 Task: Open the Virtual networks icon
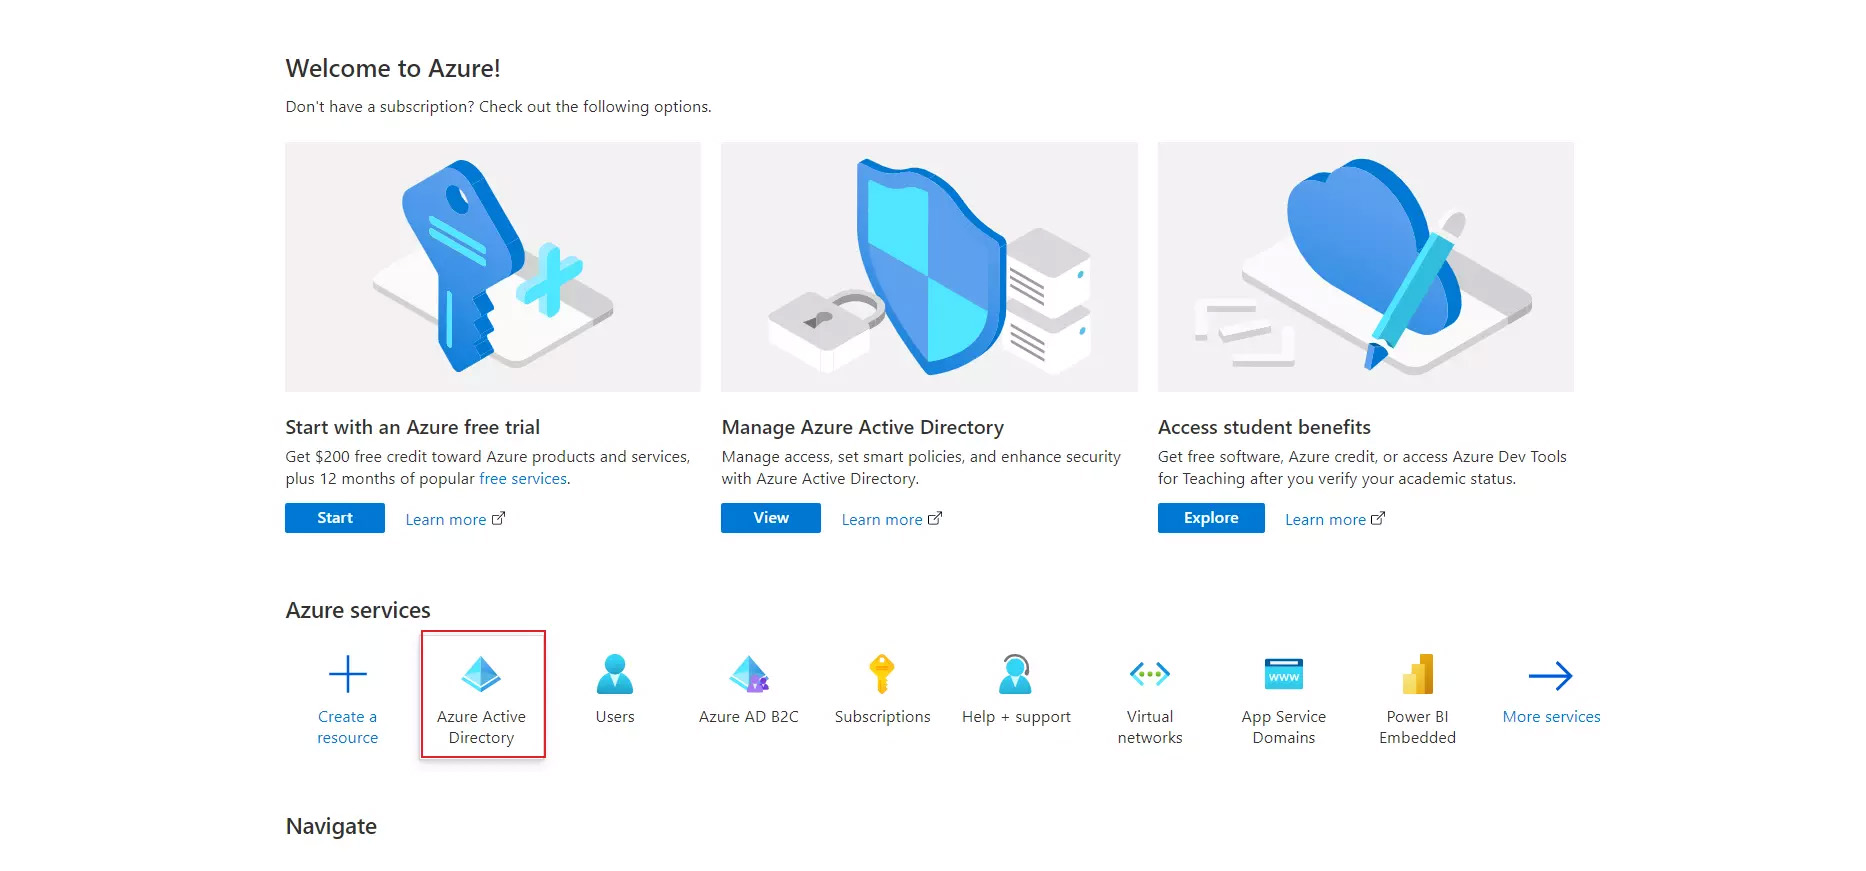[x=1150, y=674]
